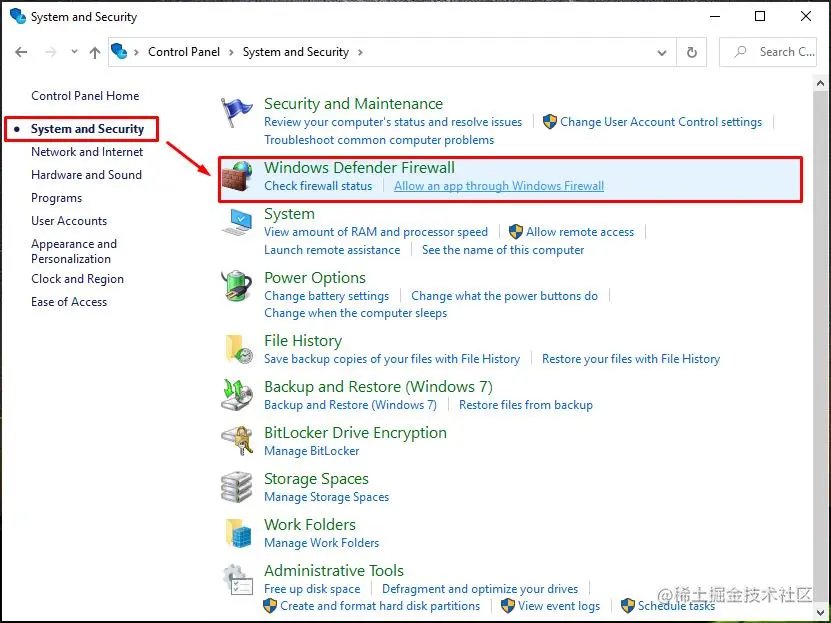Click Control Panel in the breadcrumb
831x623 pixels.
tap(184, 51)
